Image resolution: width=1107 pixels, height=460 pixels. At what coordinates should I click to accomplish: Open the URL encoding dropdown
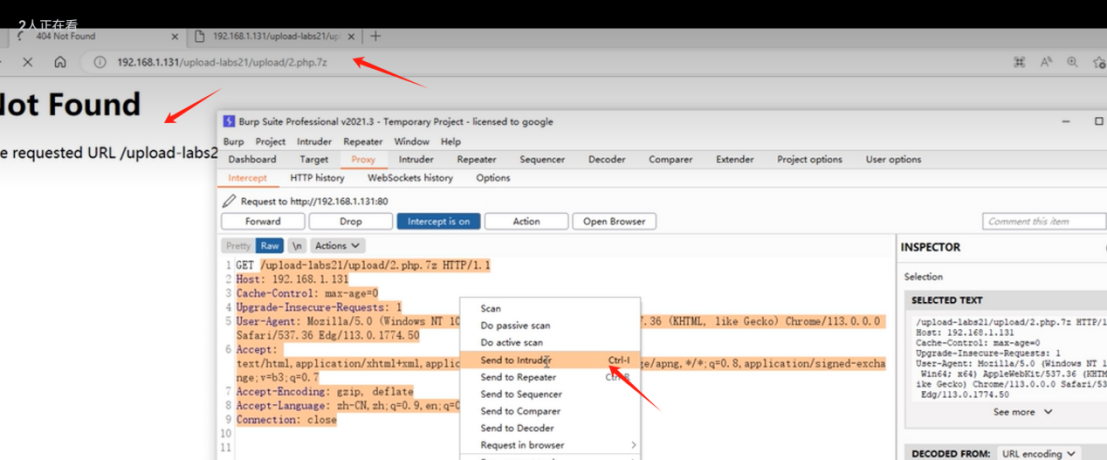click(1038, 454)
